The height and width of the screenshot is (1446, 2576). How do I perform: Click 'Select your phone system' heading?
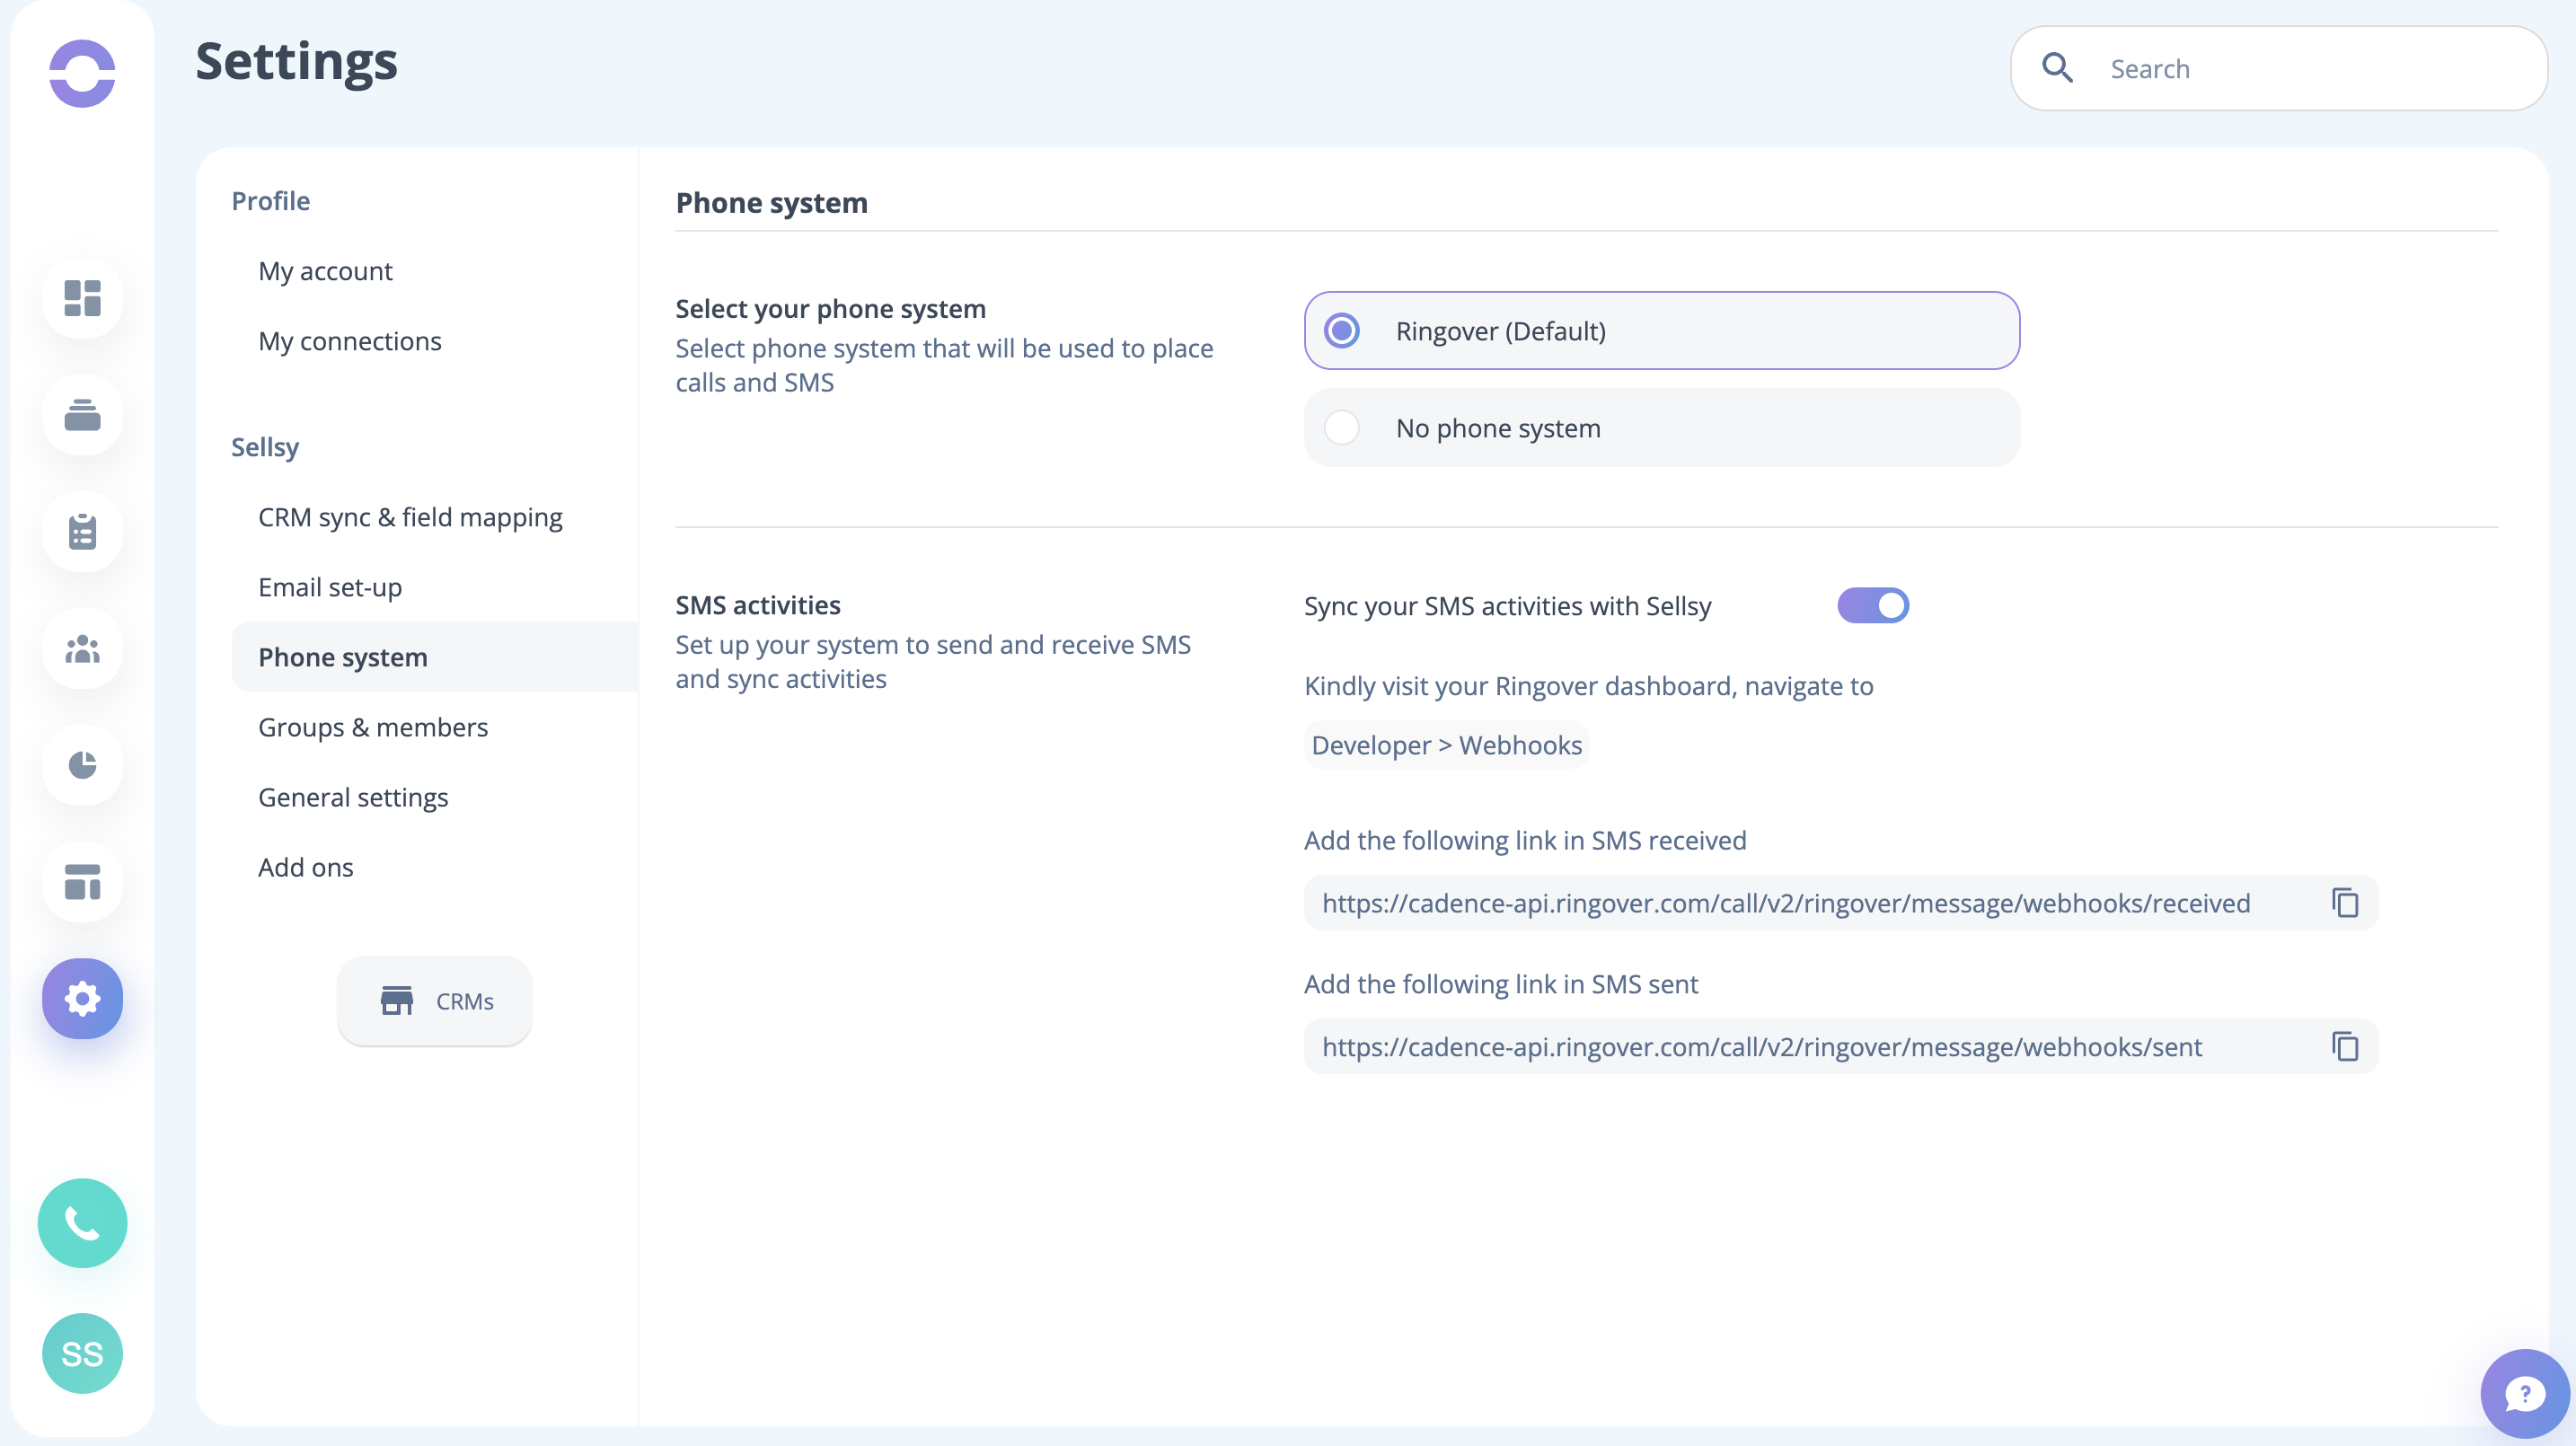tap(830, 309)
